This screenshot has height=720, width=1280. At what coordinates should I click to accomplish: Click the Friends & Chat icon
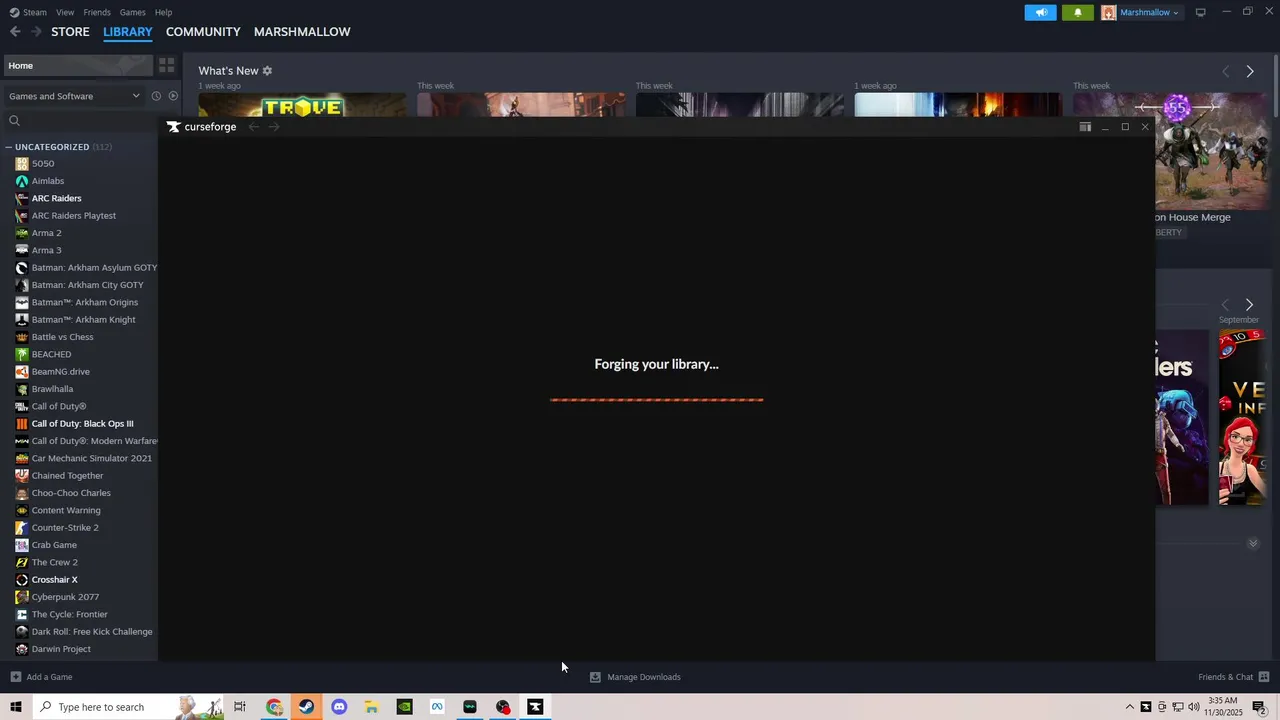click(1264, 677)
